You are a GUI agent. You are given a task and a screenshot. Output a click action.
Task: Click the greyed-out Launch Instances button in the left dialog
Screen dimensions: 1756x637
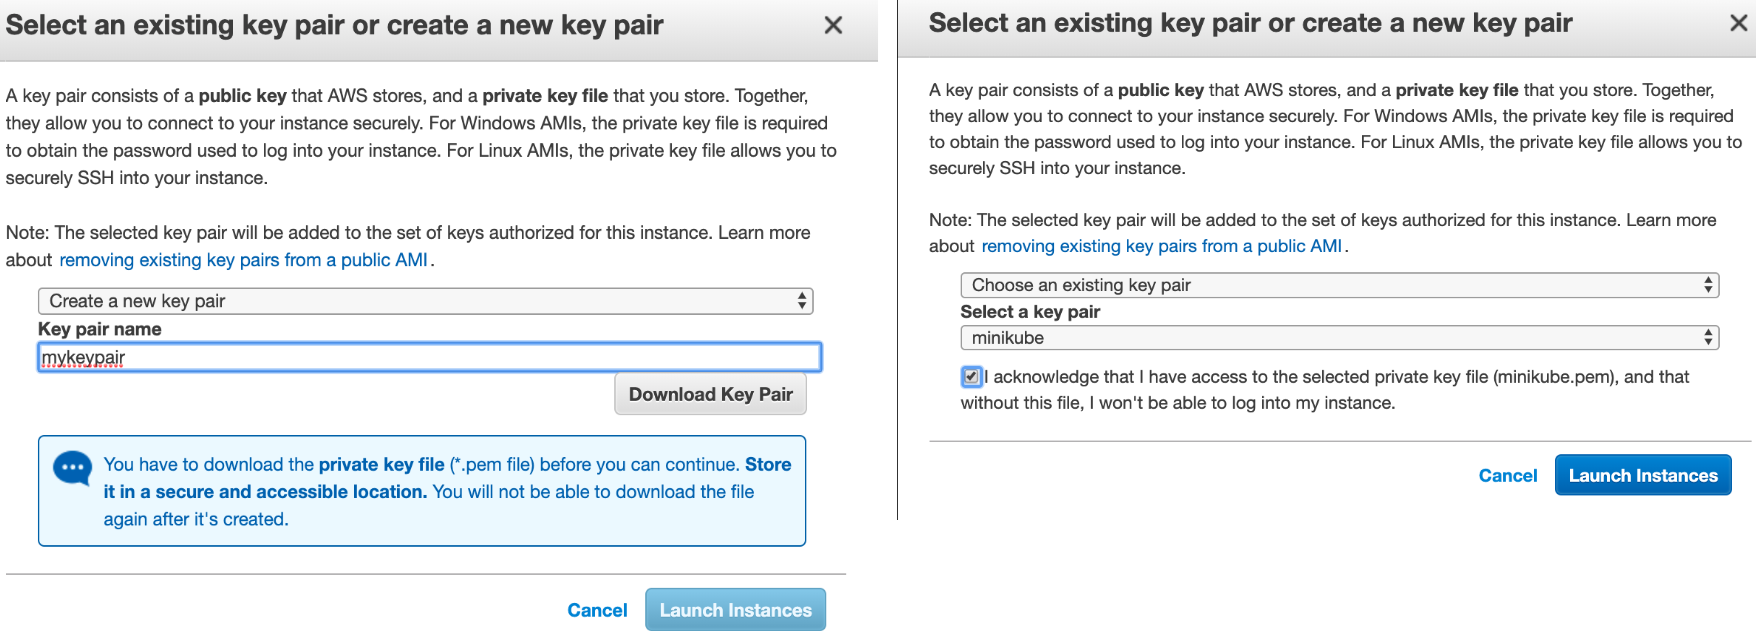[x=735, y=610]
